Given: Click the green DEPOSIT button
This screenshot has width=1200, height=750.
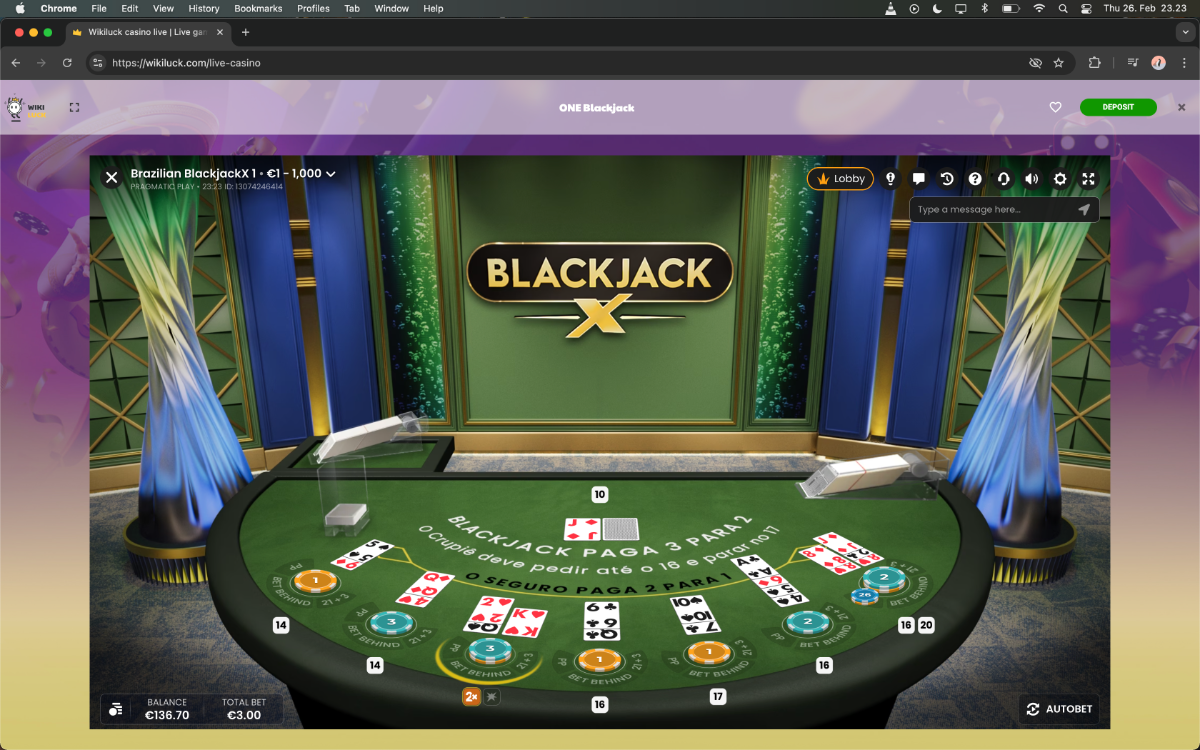Looking at the screenshot, I should [1118, 108].
